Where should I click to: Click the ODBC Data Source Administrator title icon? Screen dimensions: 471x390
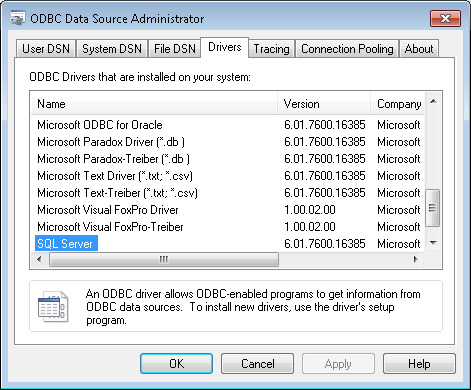click(x=17, y=18)
